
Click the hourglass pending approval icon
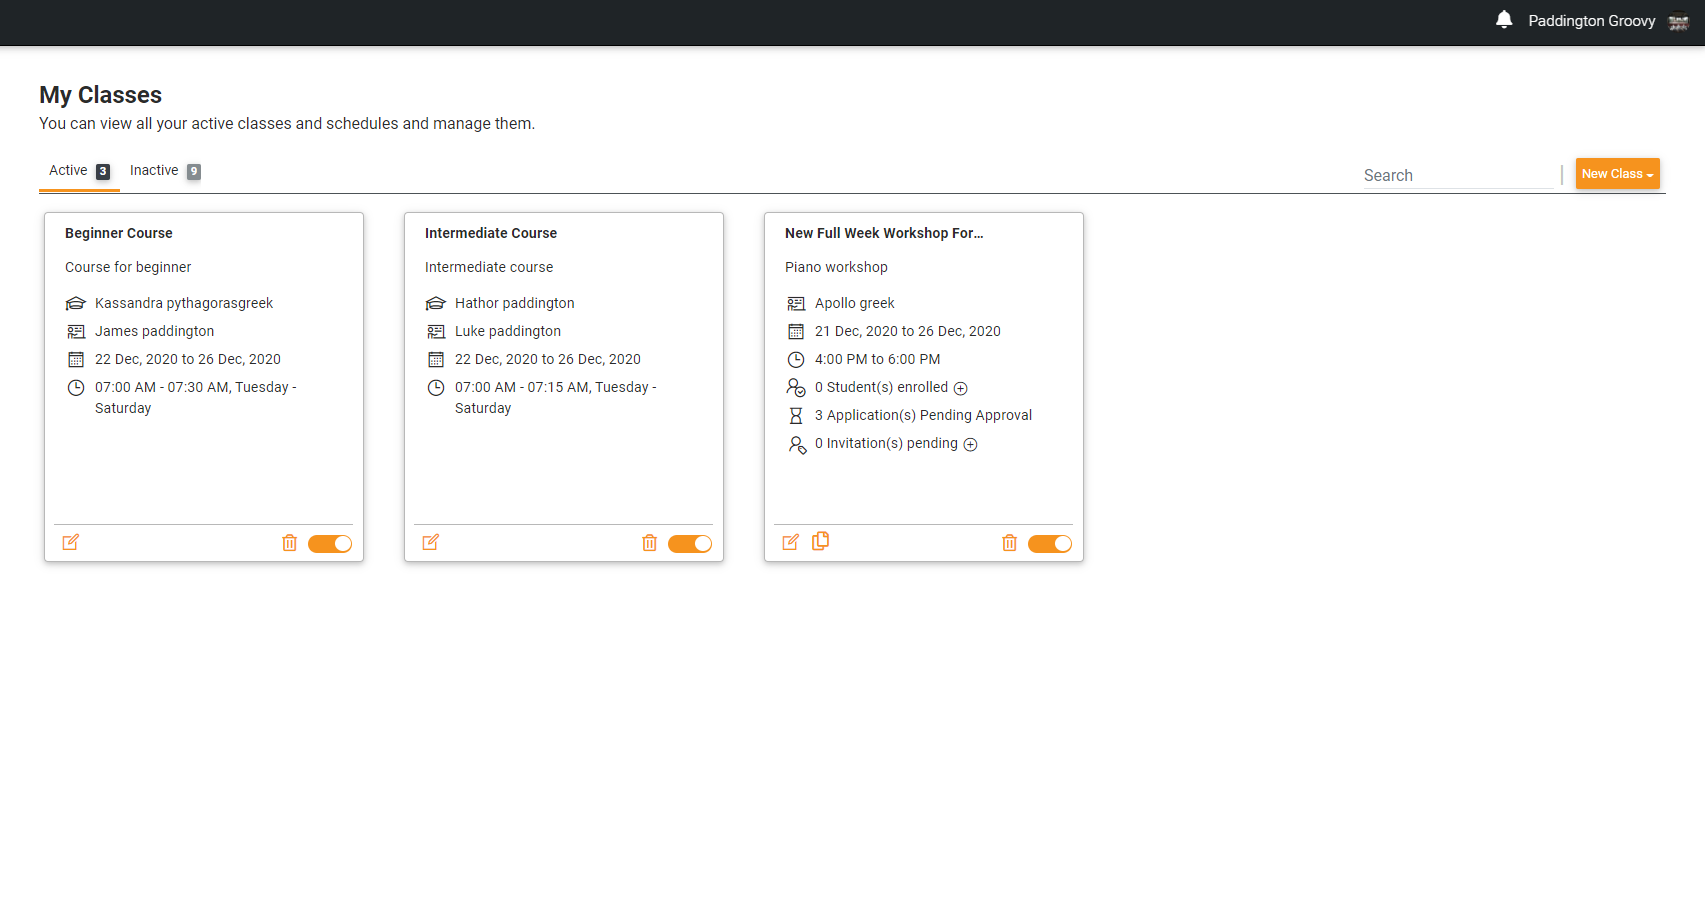[796, 415]
